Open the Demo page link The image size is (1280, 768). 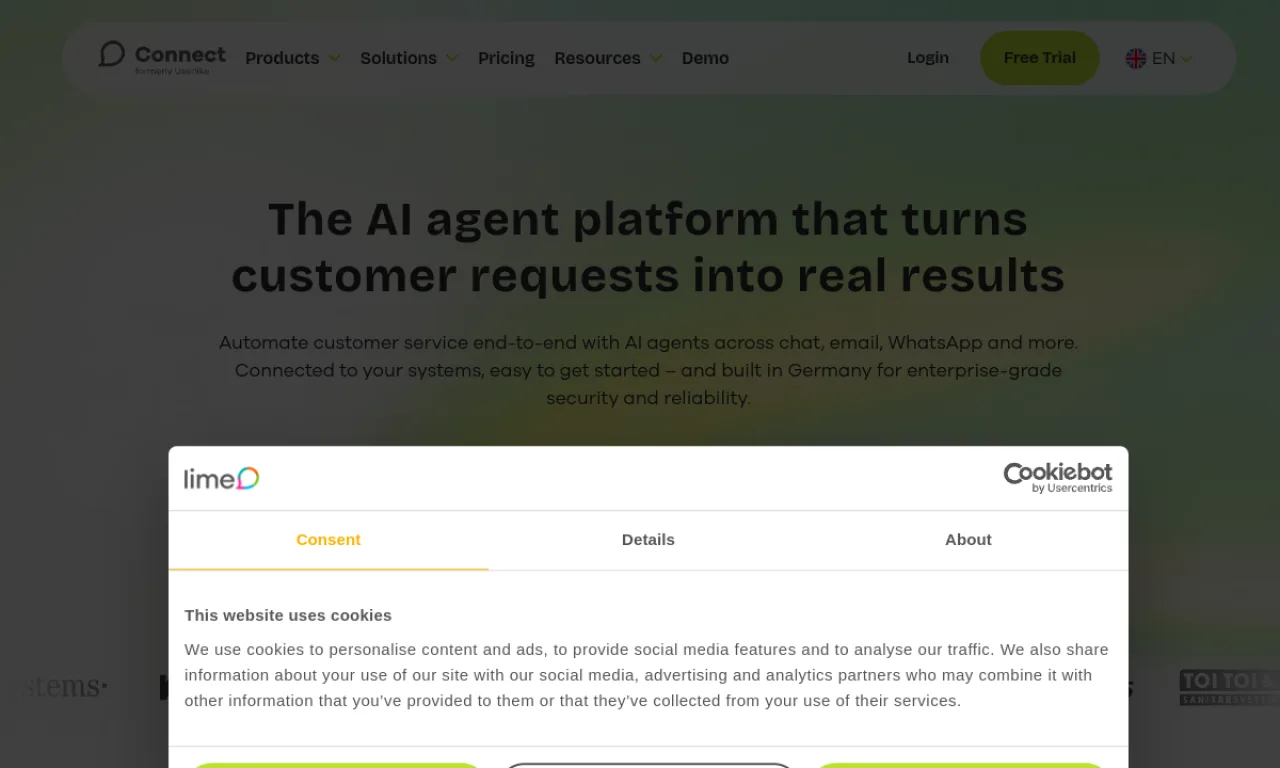[705, 58]
